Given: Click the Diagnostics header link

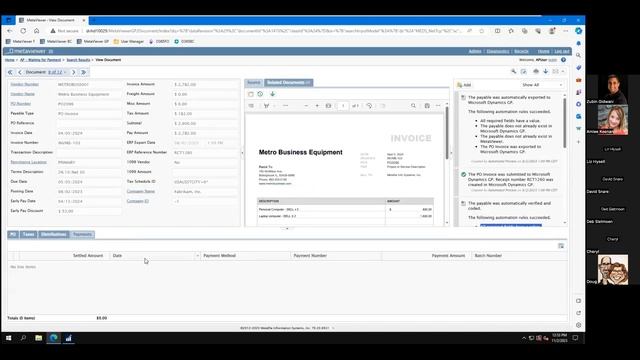Looking at the screenshot, I should pyautogui.click(x=498, y=51).
